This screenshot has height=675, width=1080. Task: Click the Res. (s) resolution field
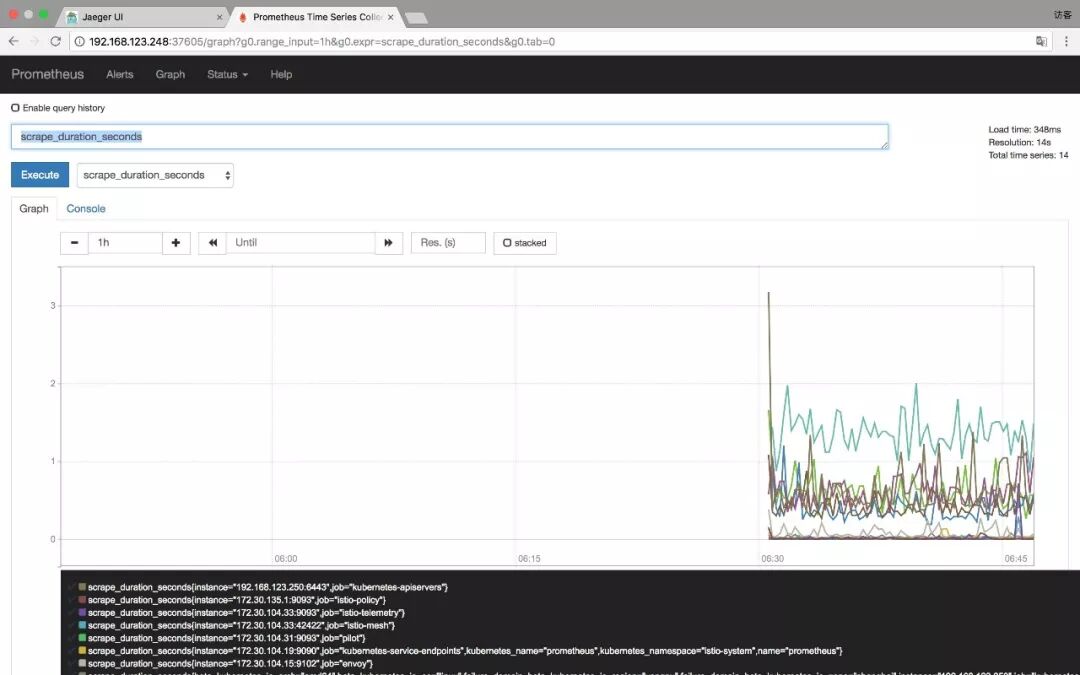[448, 242]
